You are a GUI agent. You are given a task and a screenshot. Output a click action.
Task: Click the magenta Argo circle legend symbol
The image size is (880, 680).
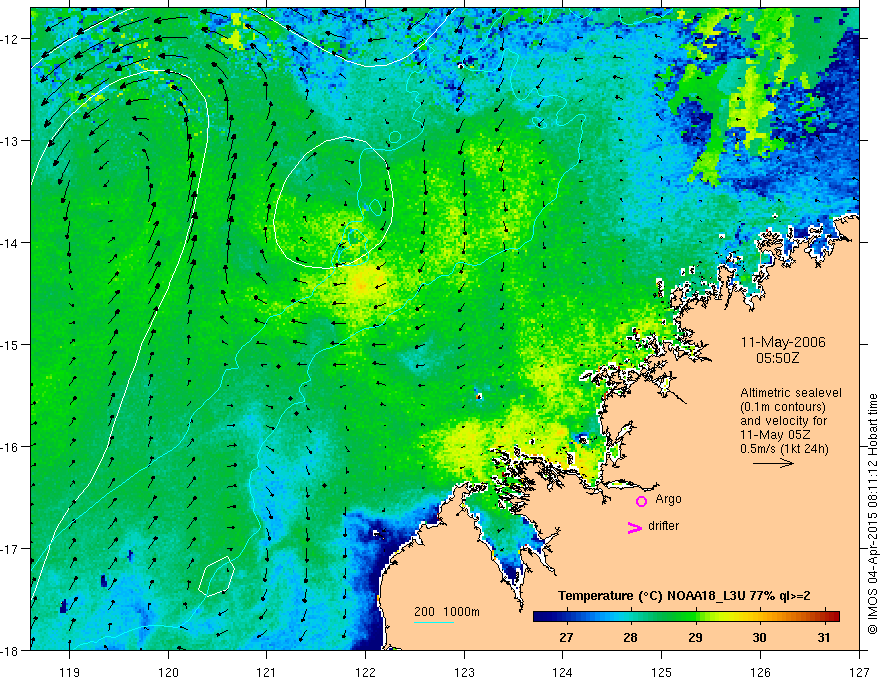tap(641, 501)
